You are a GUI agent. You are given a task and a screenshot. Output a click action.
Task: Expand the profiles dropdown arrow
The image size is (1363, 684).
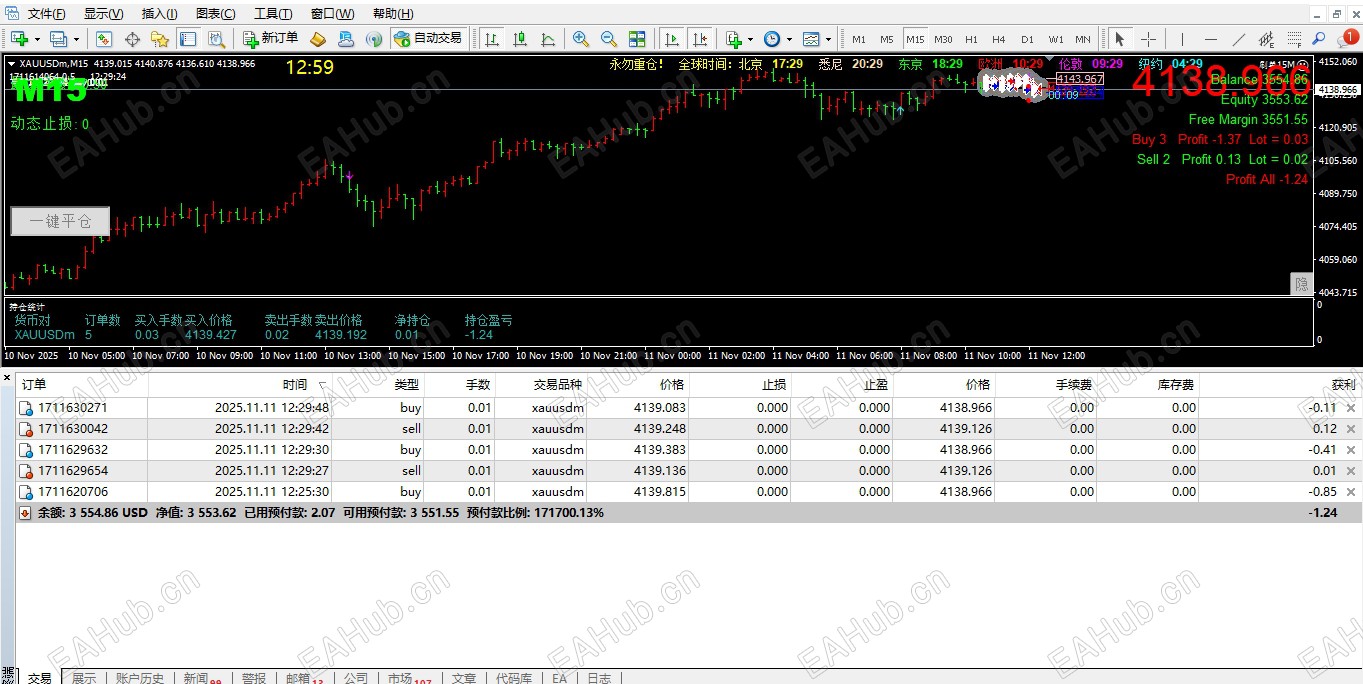coord(76,39)
